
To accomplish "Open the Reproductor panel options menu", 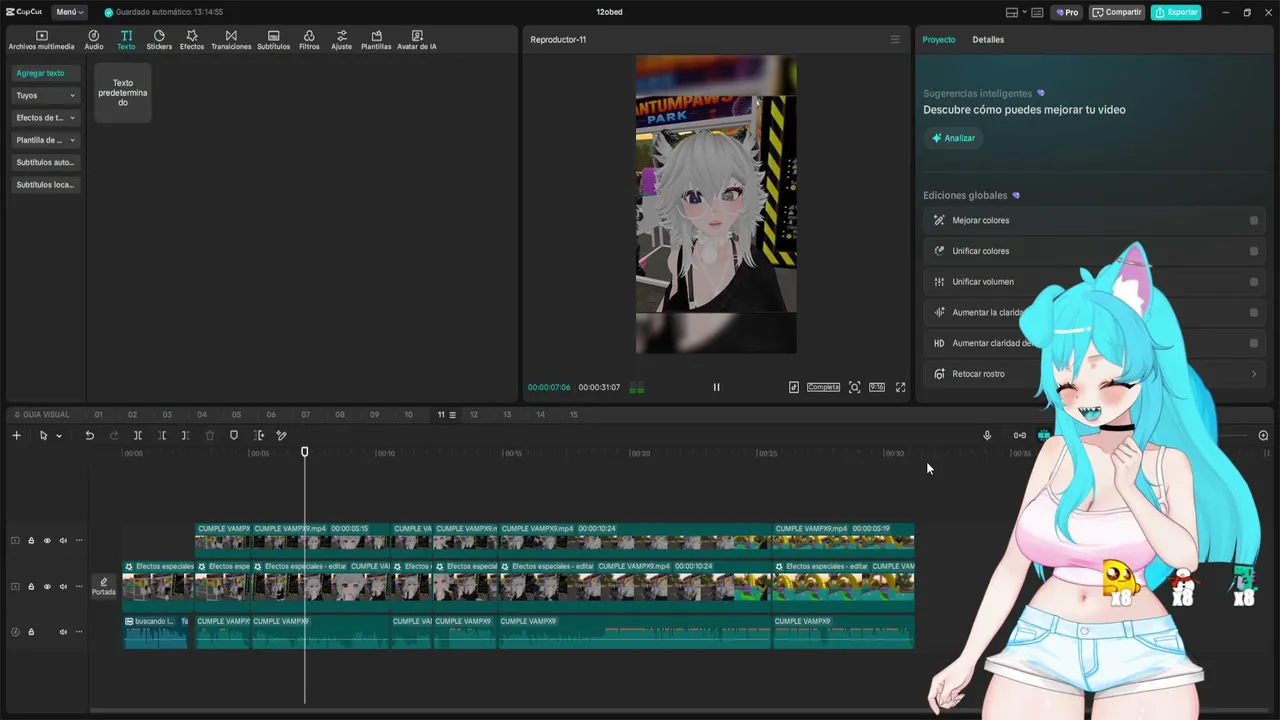I will (895, 40).
